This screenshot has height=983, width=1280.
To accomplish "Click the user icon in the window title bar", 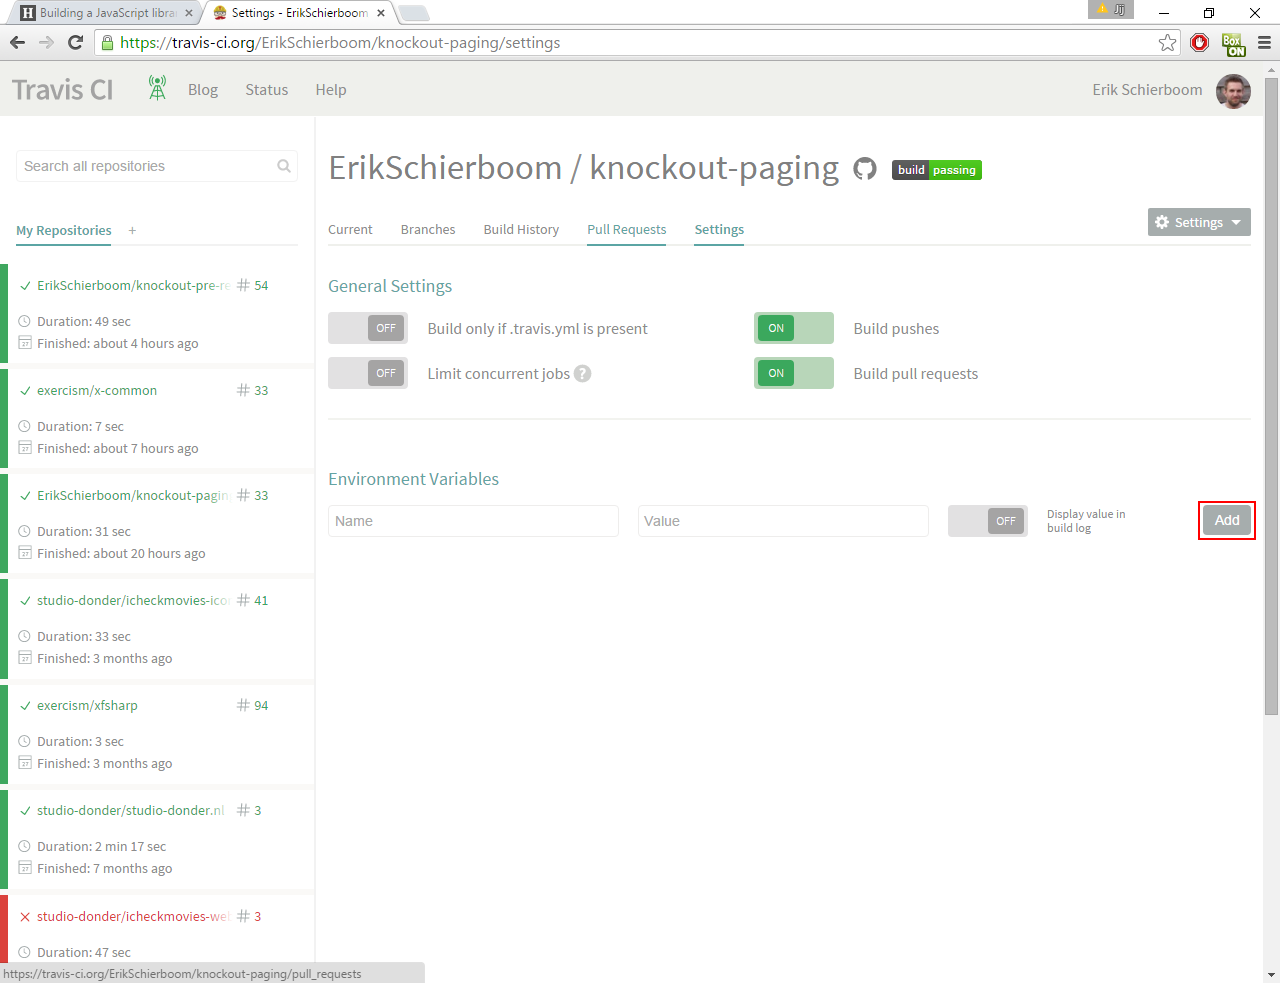I will (1111, 9).
